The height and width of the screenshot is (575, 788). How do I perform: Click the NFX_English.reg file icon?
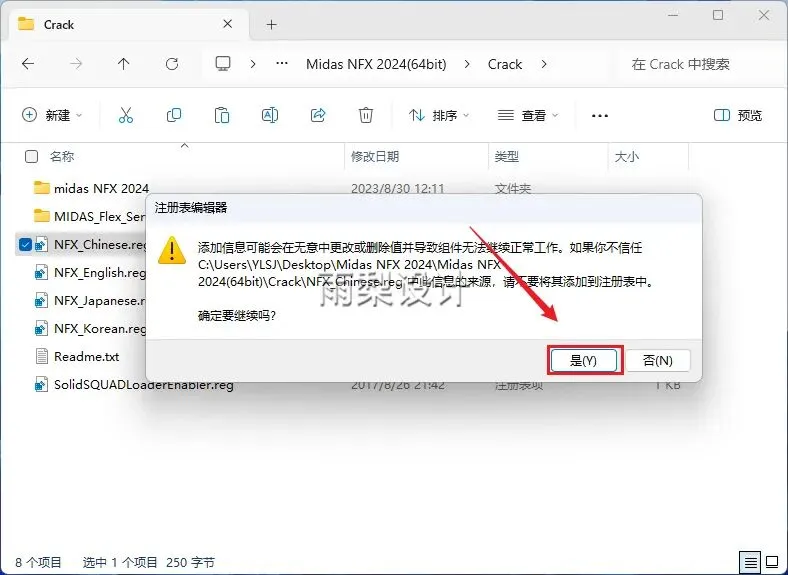pyautogui.click(x=41, y=272)
